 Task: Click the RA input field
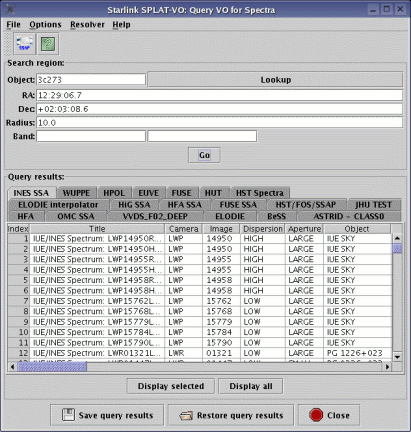point(219,95)
